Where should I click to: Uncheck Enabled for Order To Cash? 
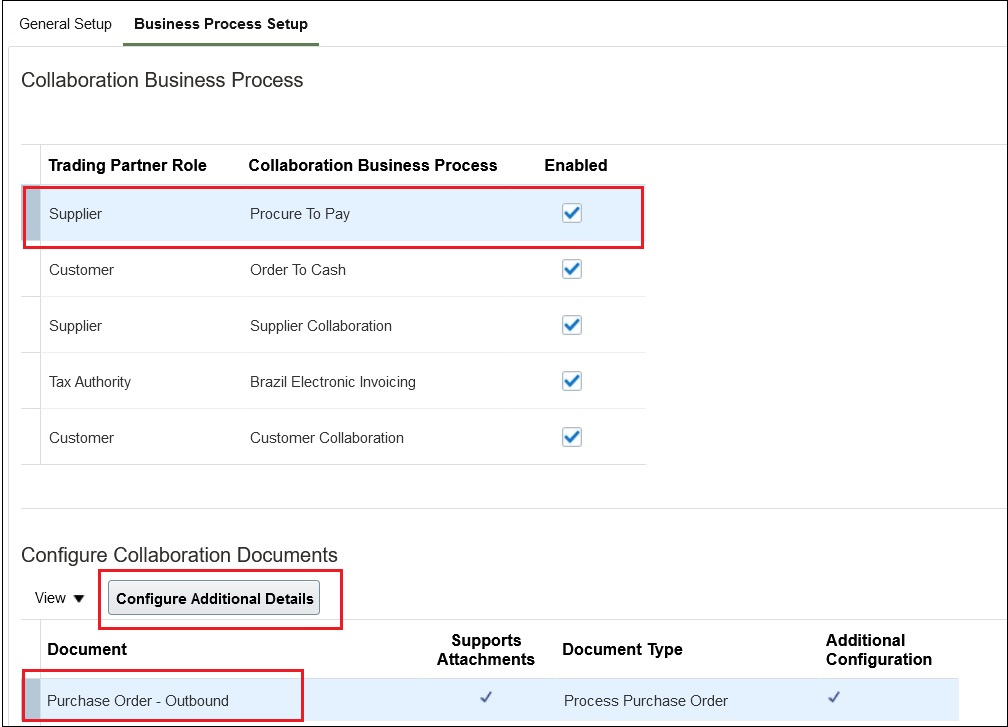tap(571, 268)
